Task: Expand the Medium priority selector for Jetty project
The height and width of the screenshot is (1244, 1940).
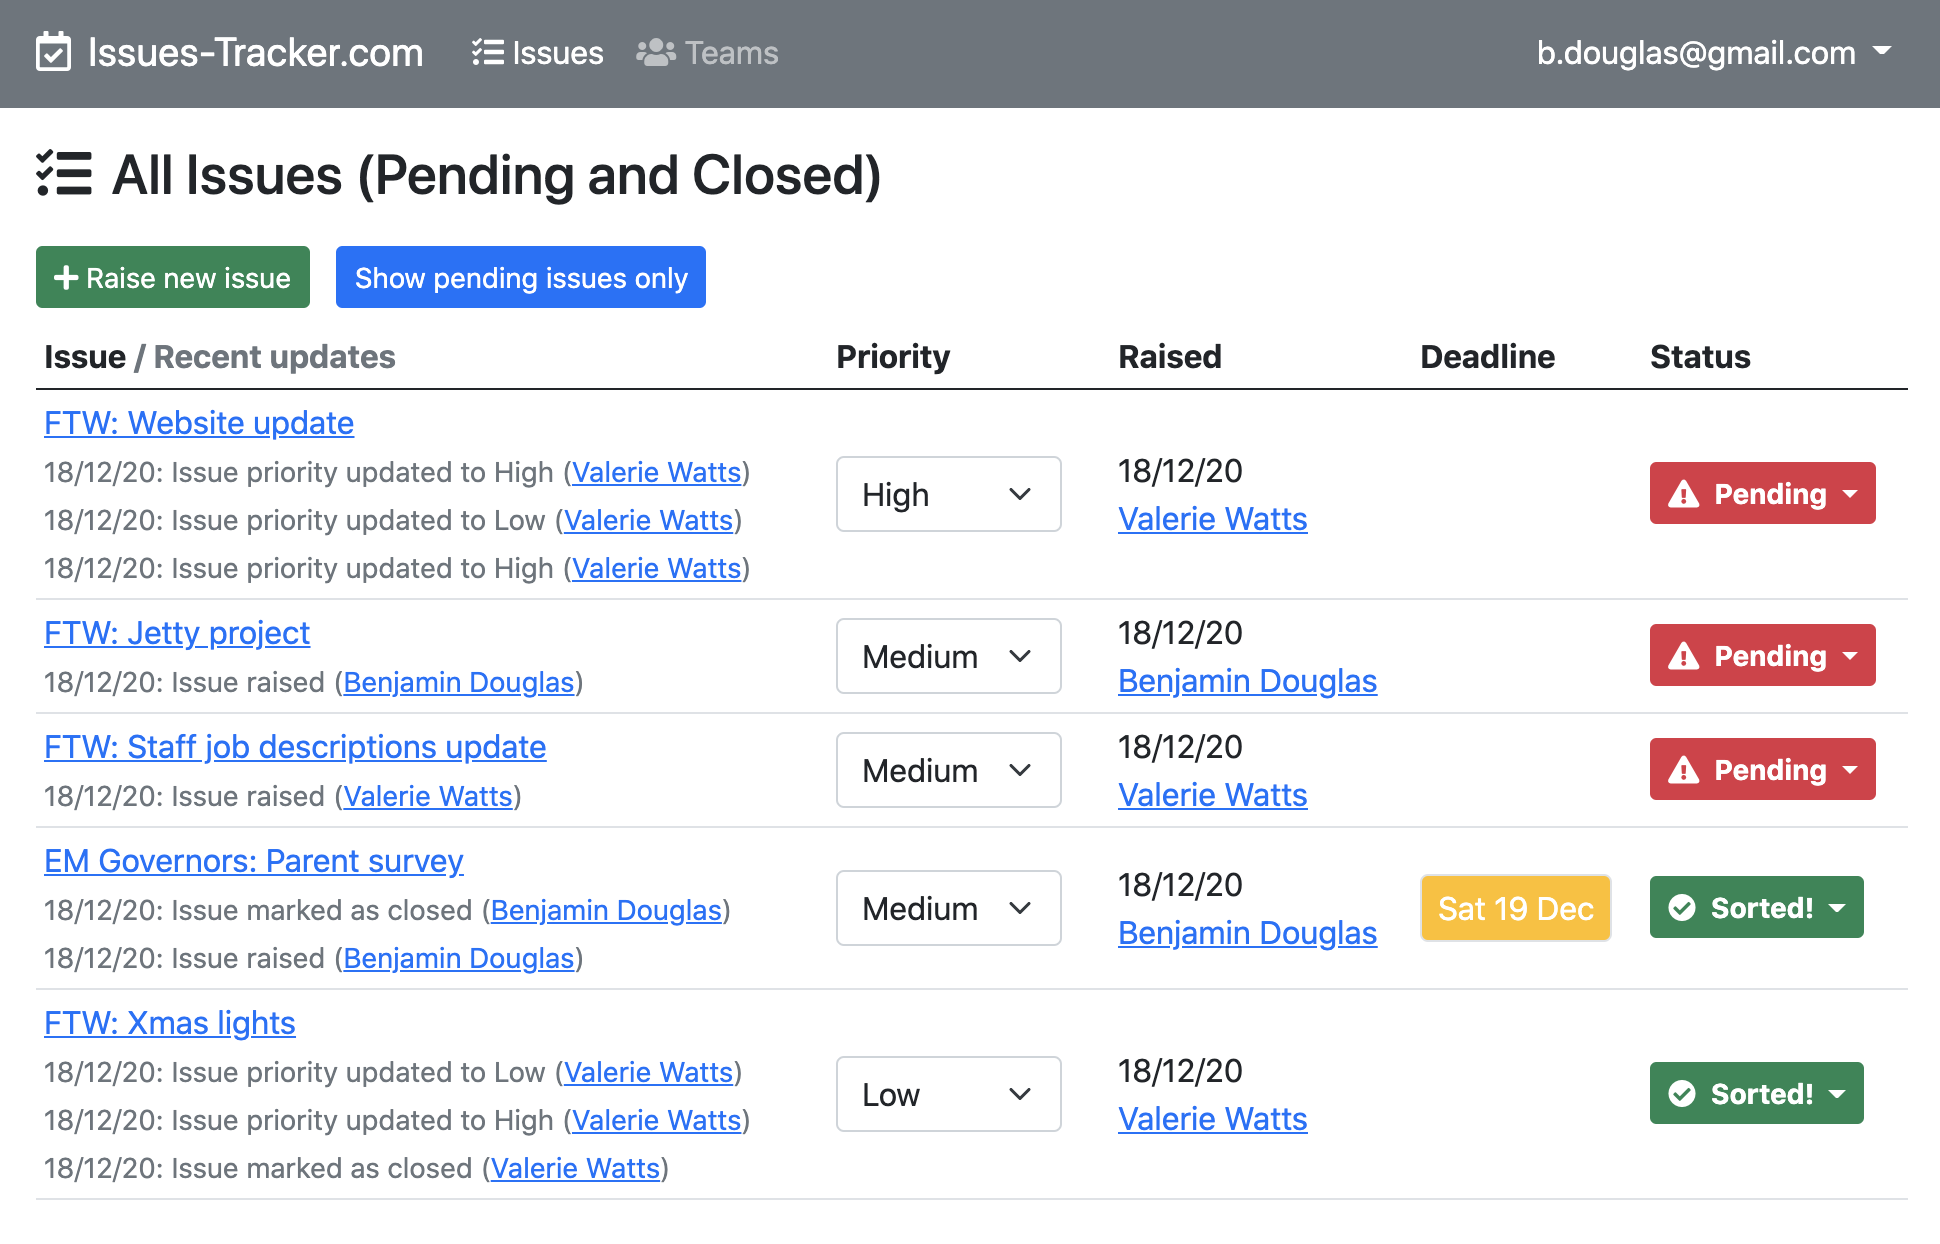Action: coord(948,656)
